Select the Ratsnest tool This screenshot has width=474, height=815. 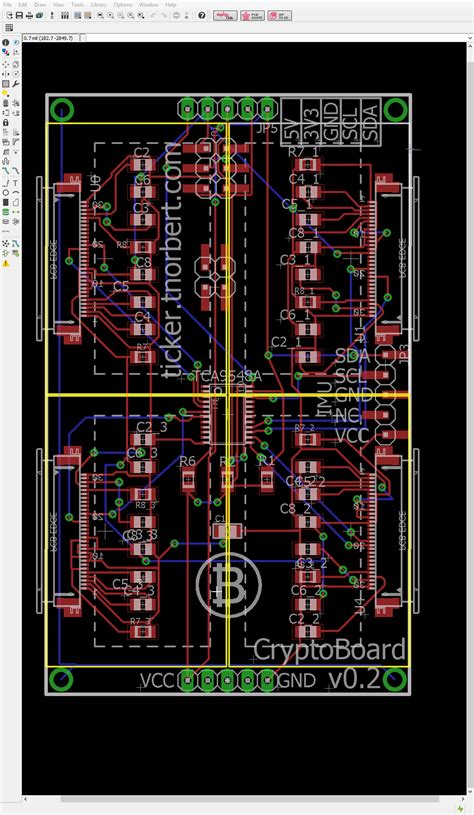6,243
